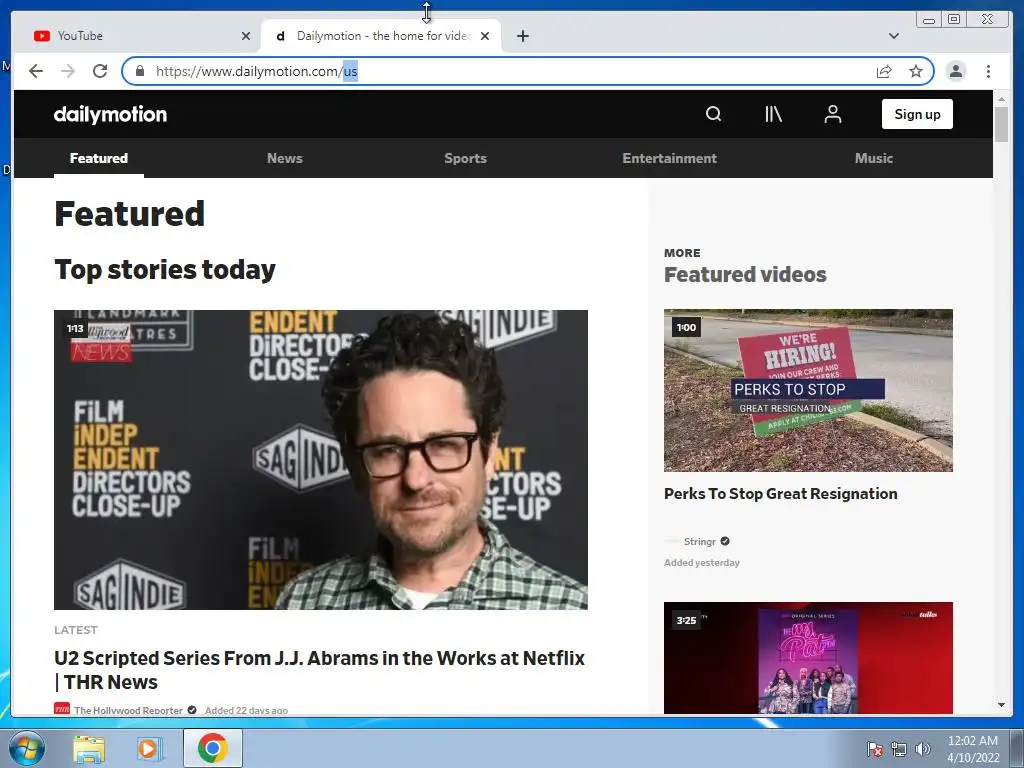This screenshot has width=1024, height=768.
Task: Open The Hollywood Reporter channel link
Action: pyautogui.click(x=128, y=711)
